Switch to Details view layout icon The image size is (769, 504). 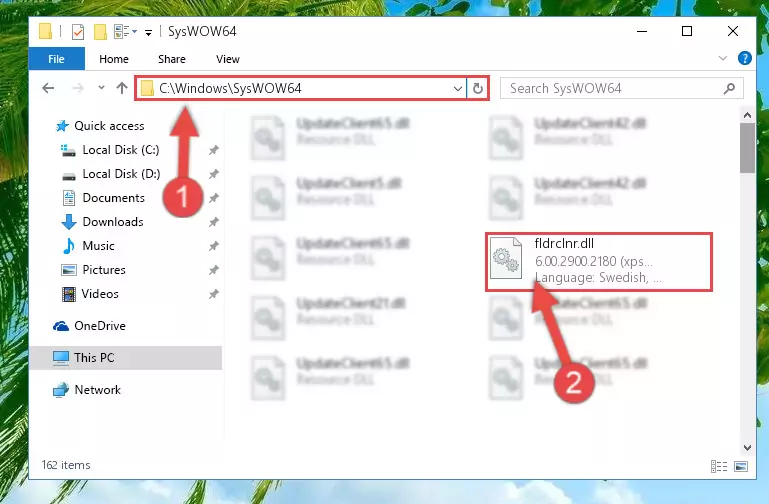tap(719, 467)
